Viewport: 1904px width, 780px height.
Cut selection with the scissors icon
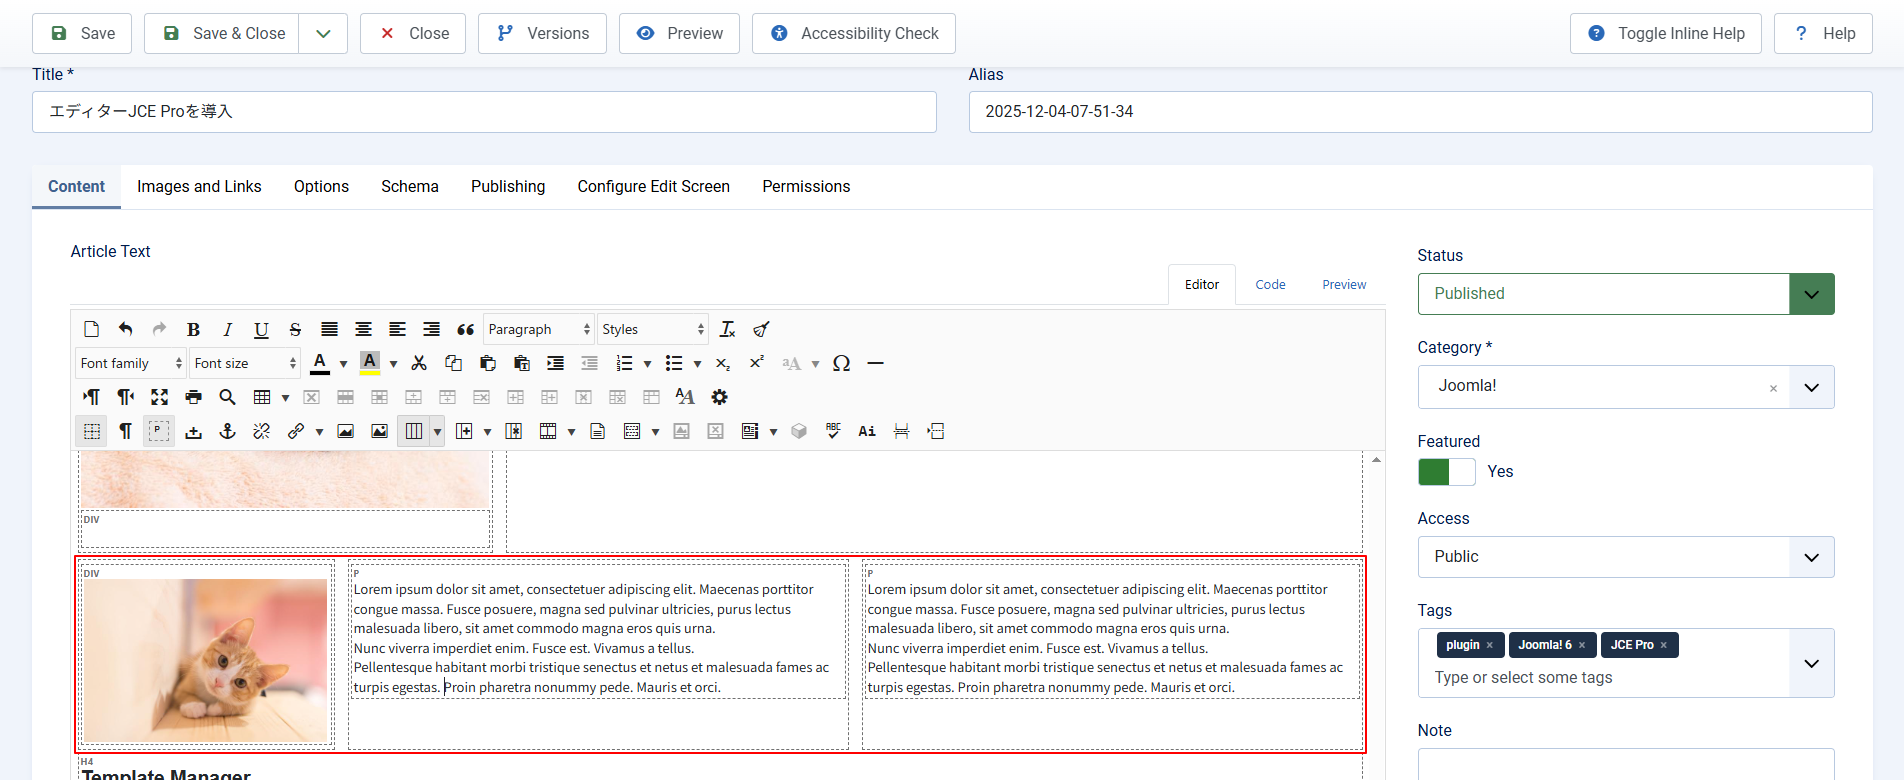tap(419, 363)
